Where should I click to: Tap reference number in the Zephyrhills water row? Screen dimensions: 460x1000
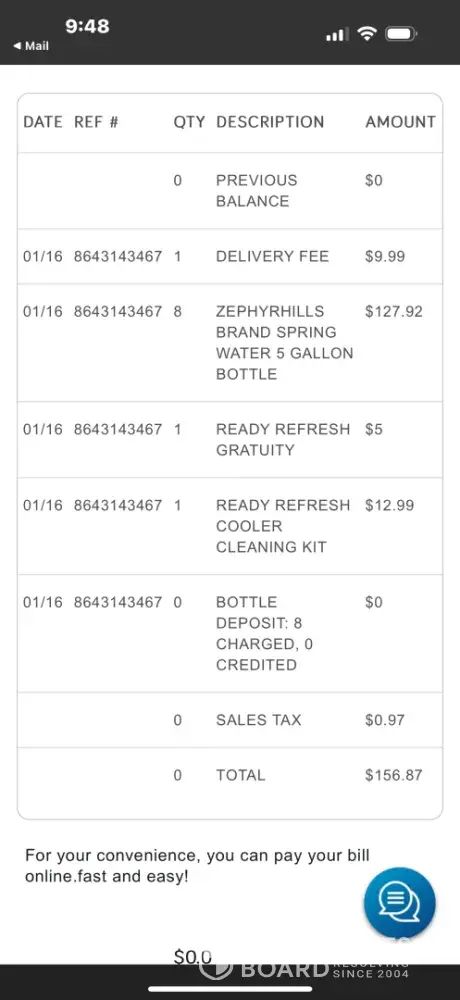click(118, 311)
